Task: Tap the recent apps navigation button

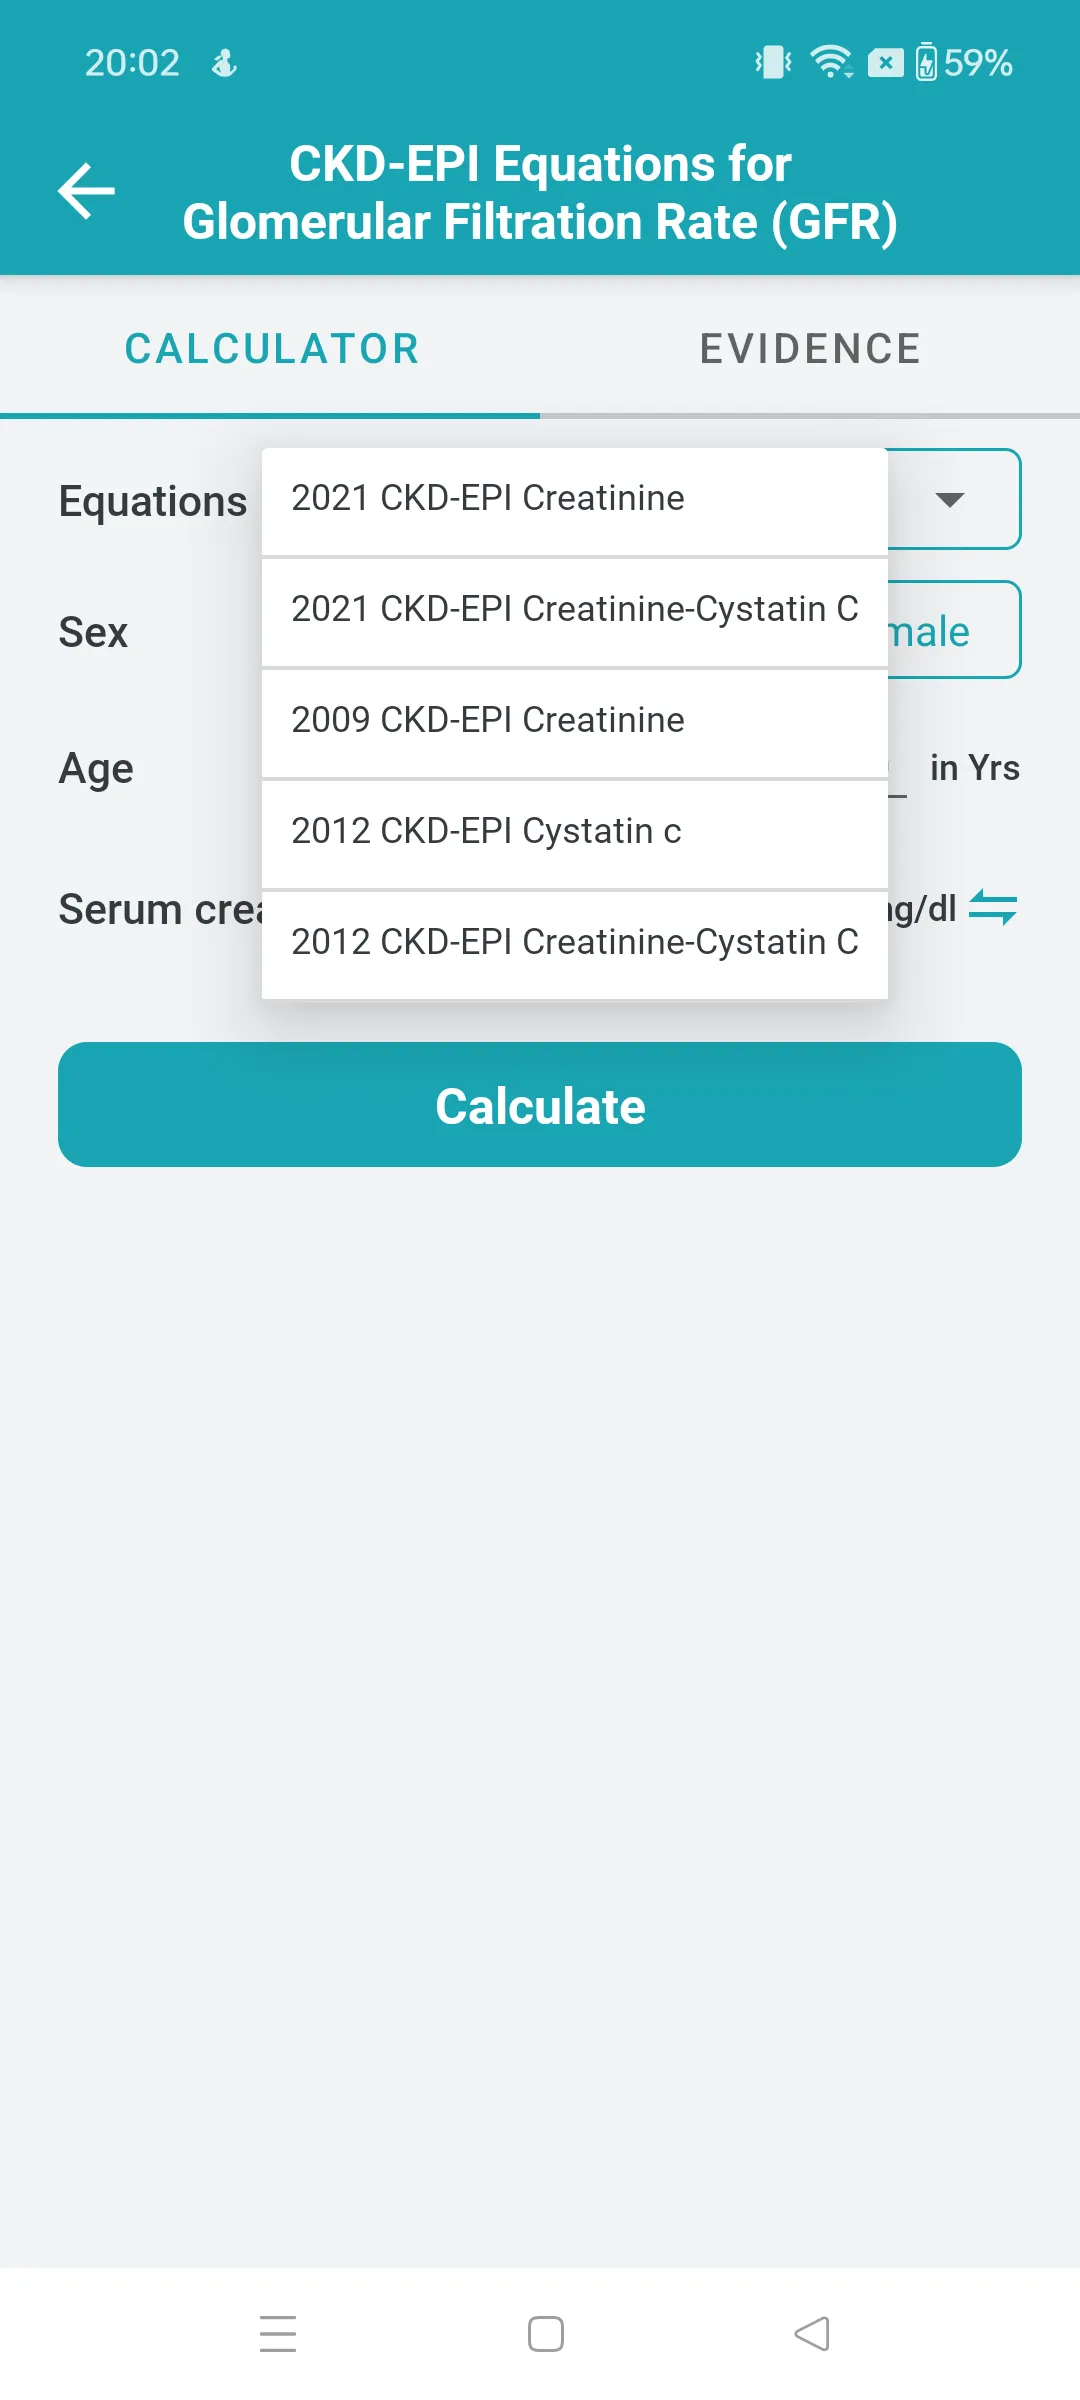Action: [278, 2333]
